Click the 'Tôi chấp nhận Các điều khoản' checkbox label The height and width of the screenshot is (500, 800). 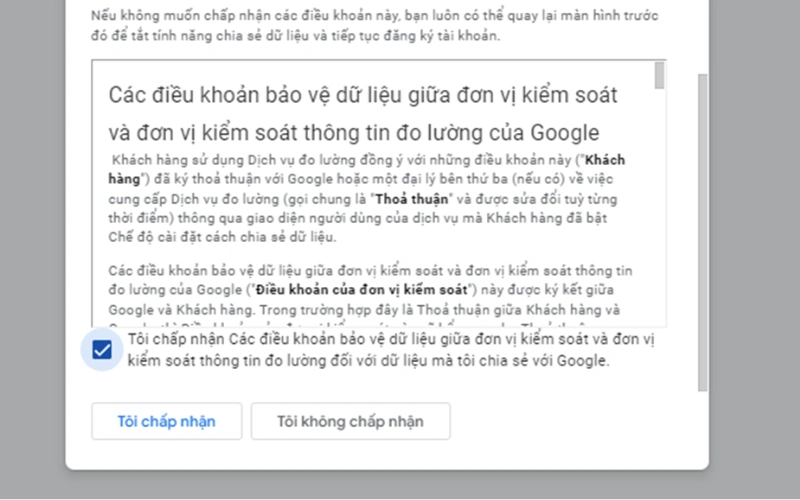(391, 349)
